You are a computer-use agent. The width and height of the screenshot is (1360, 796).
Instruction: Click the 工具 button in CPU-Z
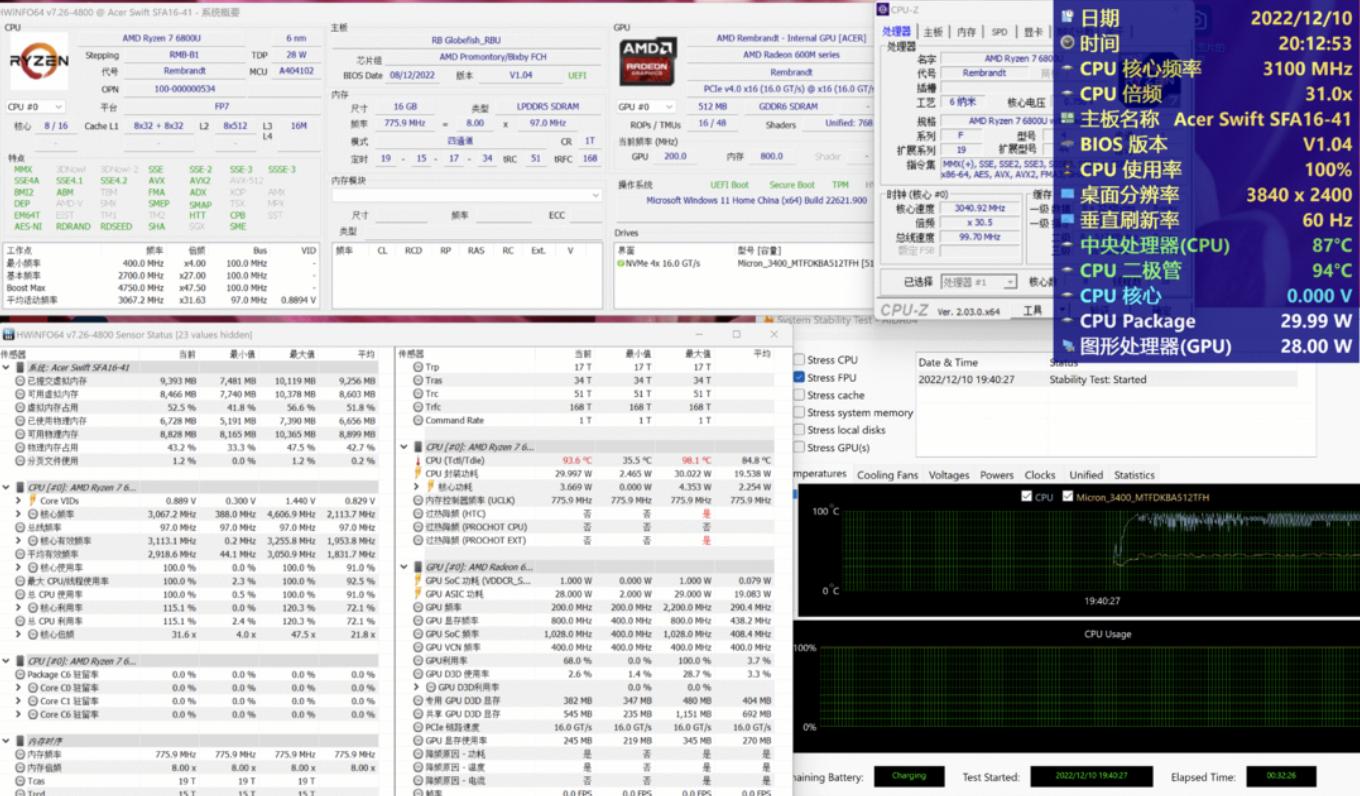(x=1032, y=311)
